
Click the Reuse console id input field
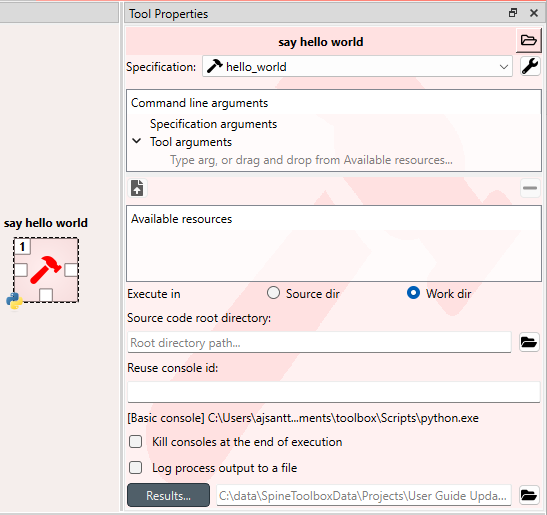tap(334, 392)
